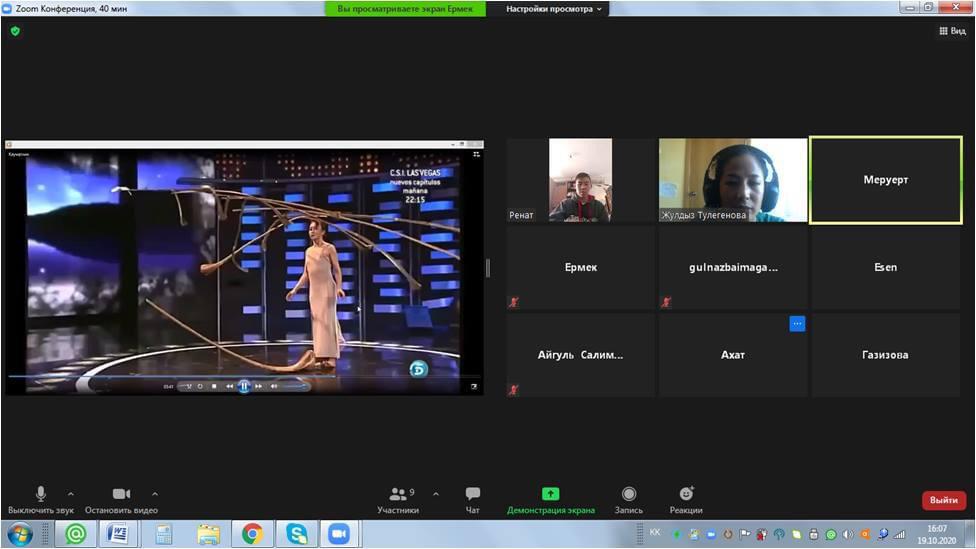Expand audio options arrow beside microphone

click(70, 493)
